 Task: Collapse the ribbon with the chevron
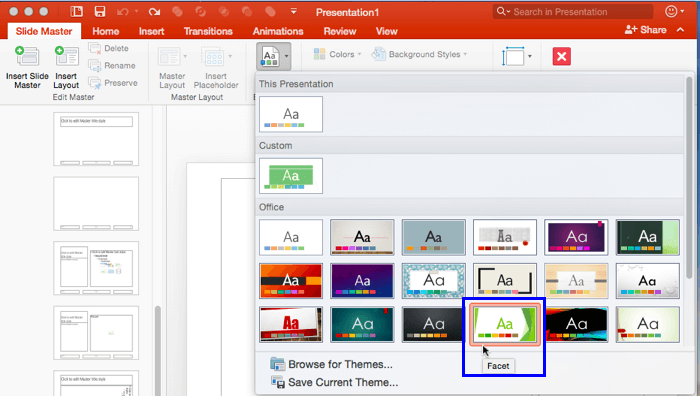[680, 30]
